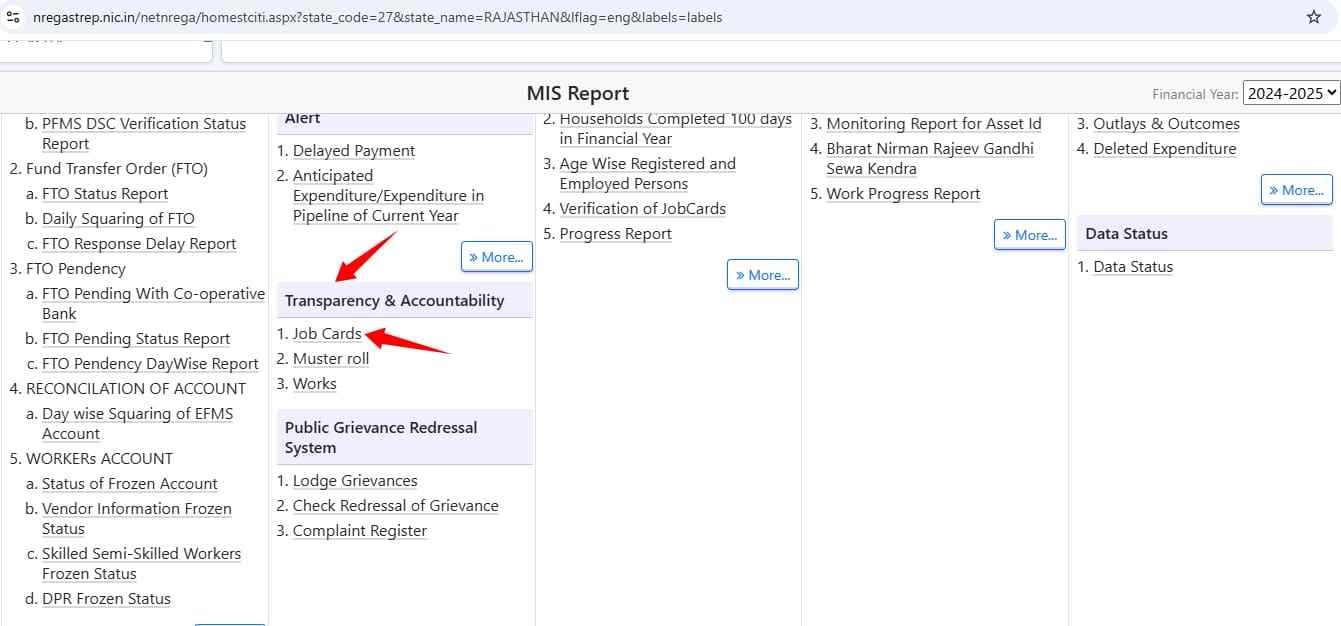Viewport: 1341px width, 626px height.
Task: Open the Muster roll report
Action: (x=331, y=359)
